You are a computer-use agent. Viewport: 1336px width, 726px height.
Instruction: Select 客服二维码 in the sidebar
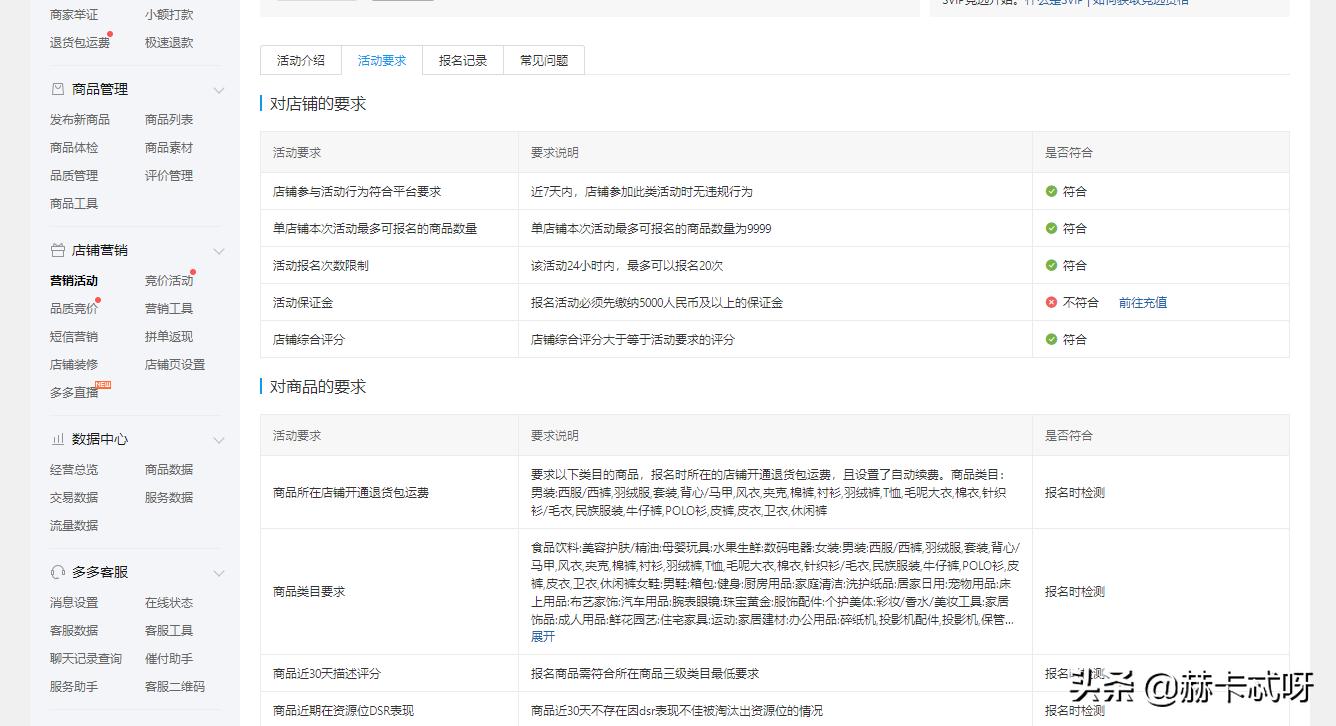coord(176,686)
